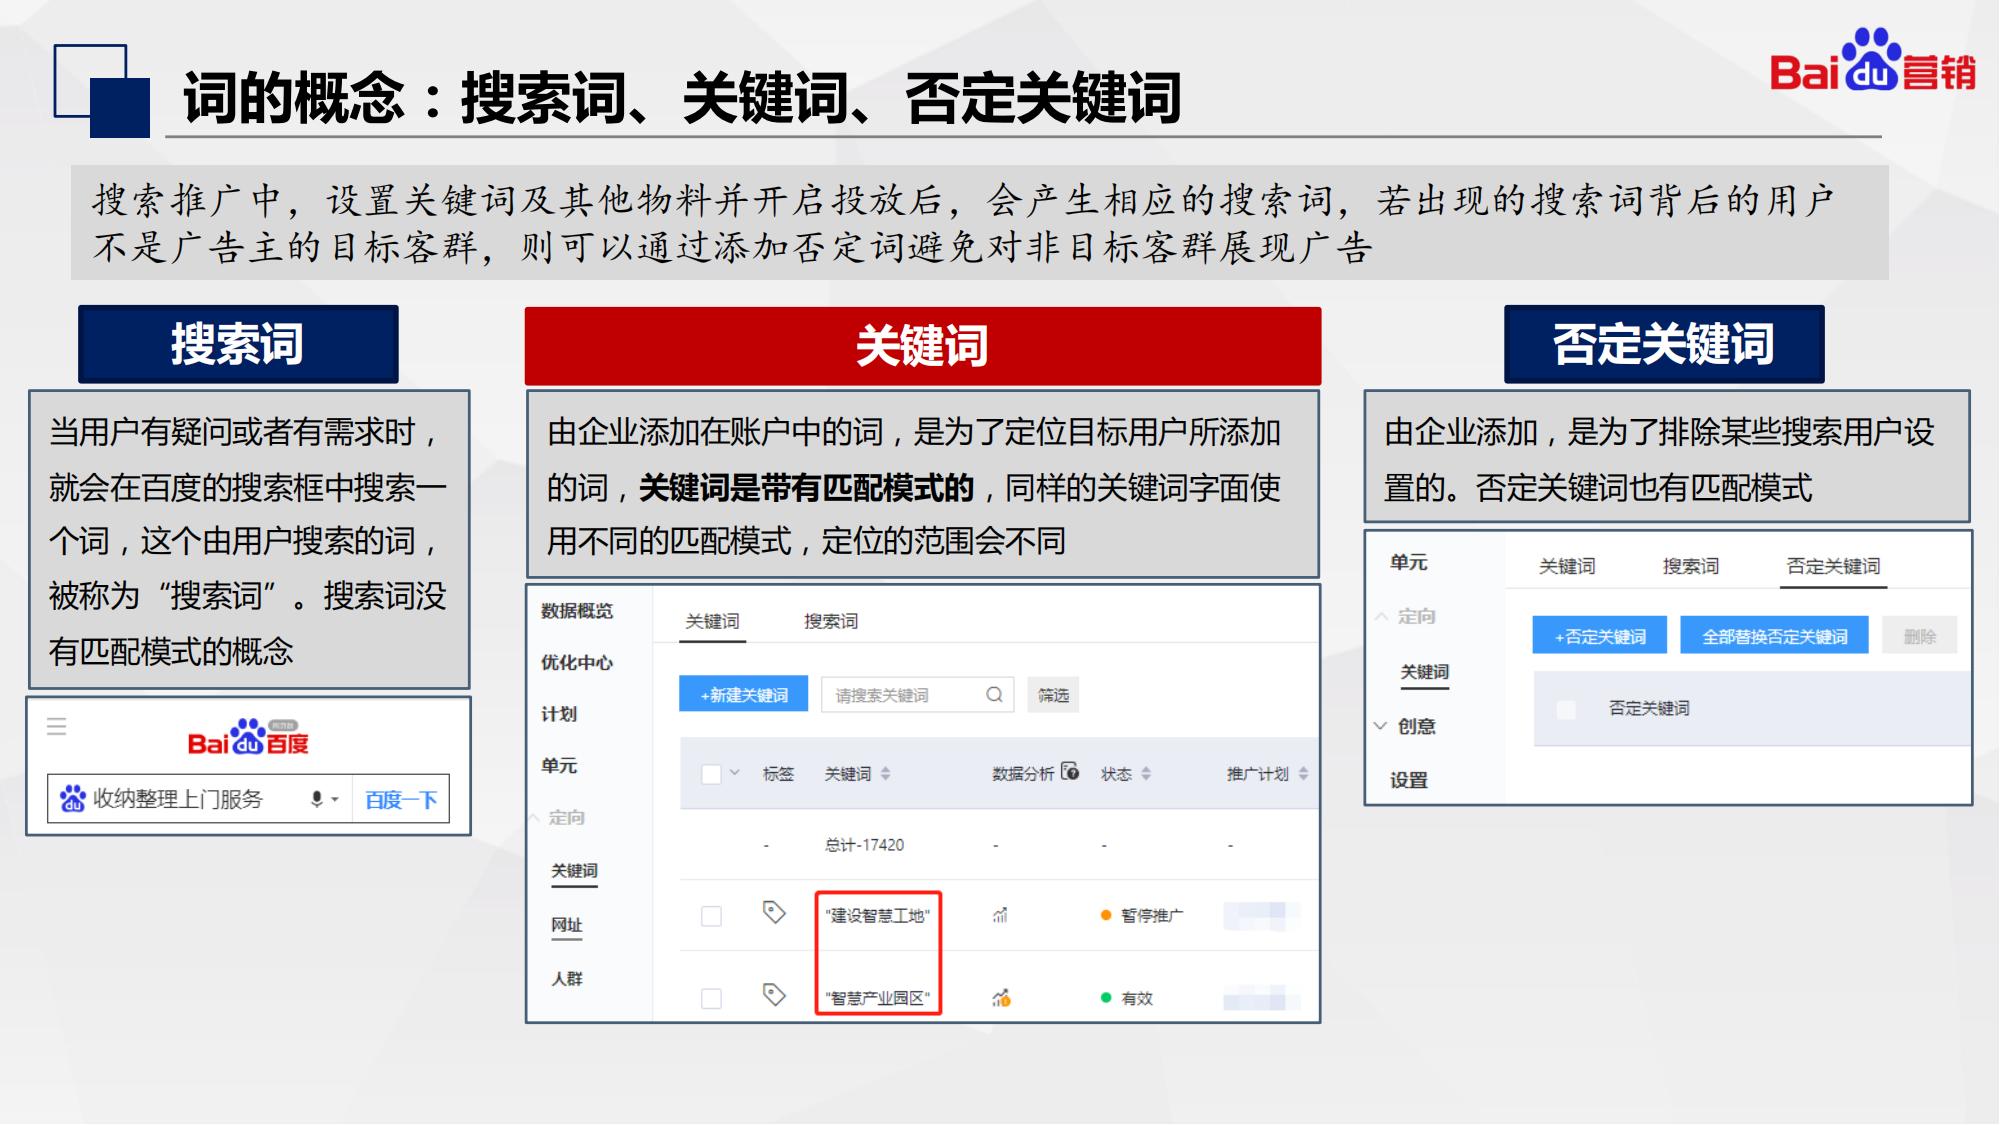The height and width of the screenshot is (1125, 2000).
Task: Click the 全部替换否定关键词 button
Action: (1774, 636)
